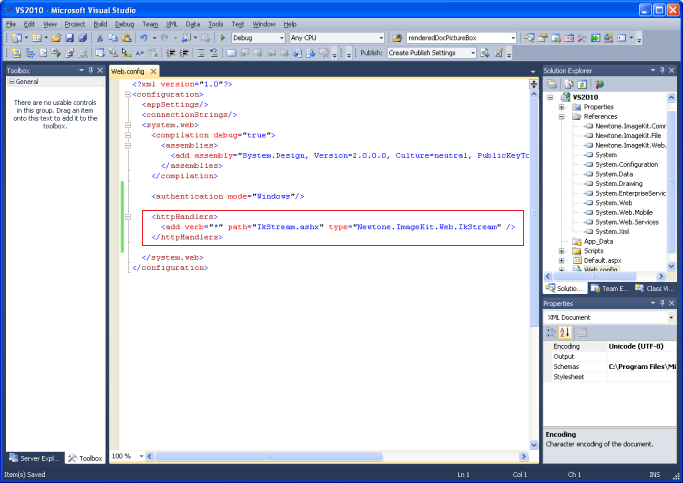Viewport: 683px width, 483px height.
Task: Open the 100 % zoom level dropdown
Action: (142, 456)
